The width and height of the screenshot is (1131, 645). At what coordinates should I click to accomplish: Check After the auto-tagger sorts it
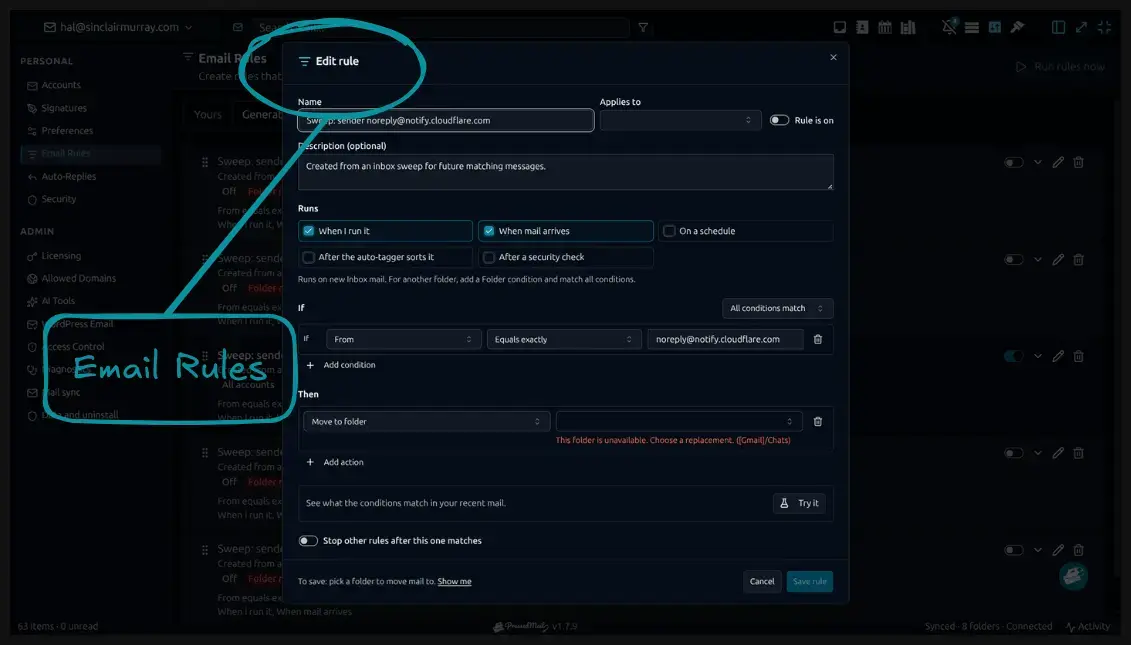(x=309, y=257)
